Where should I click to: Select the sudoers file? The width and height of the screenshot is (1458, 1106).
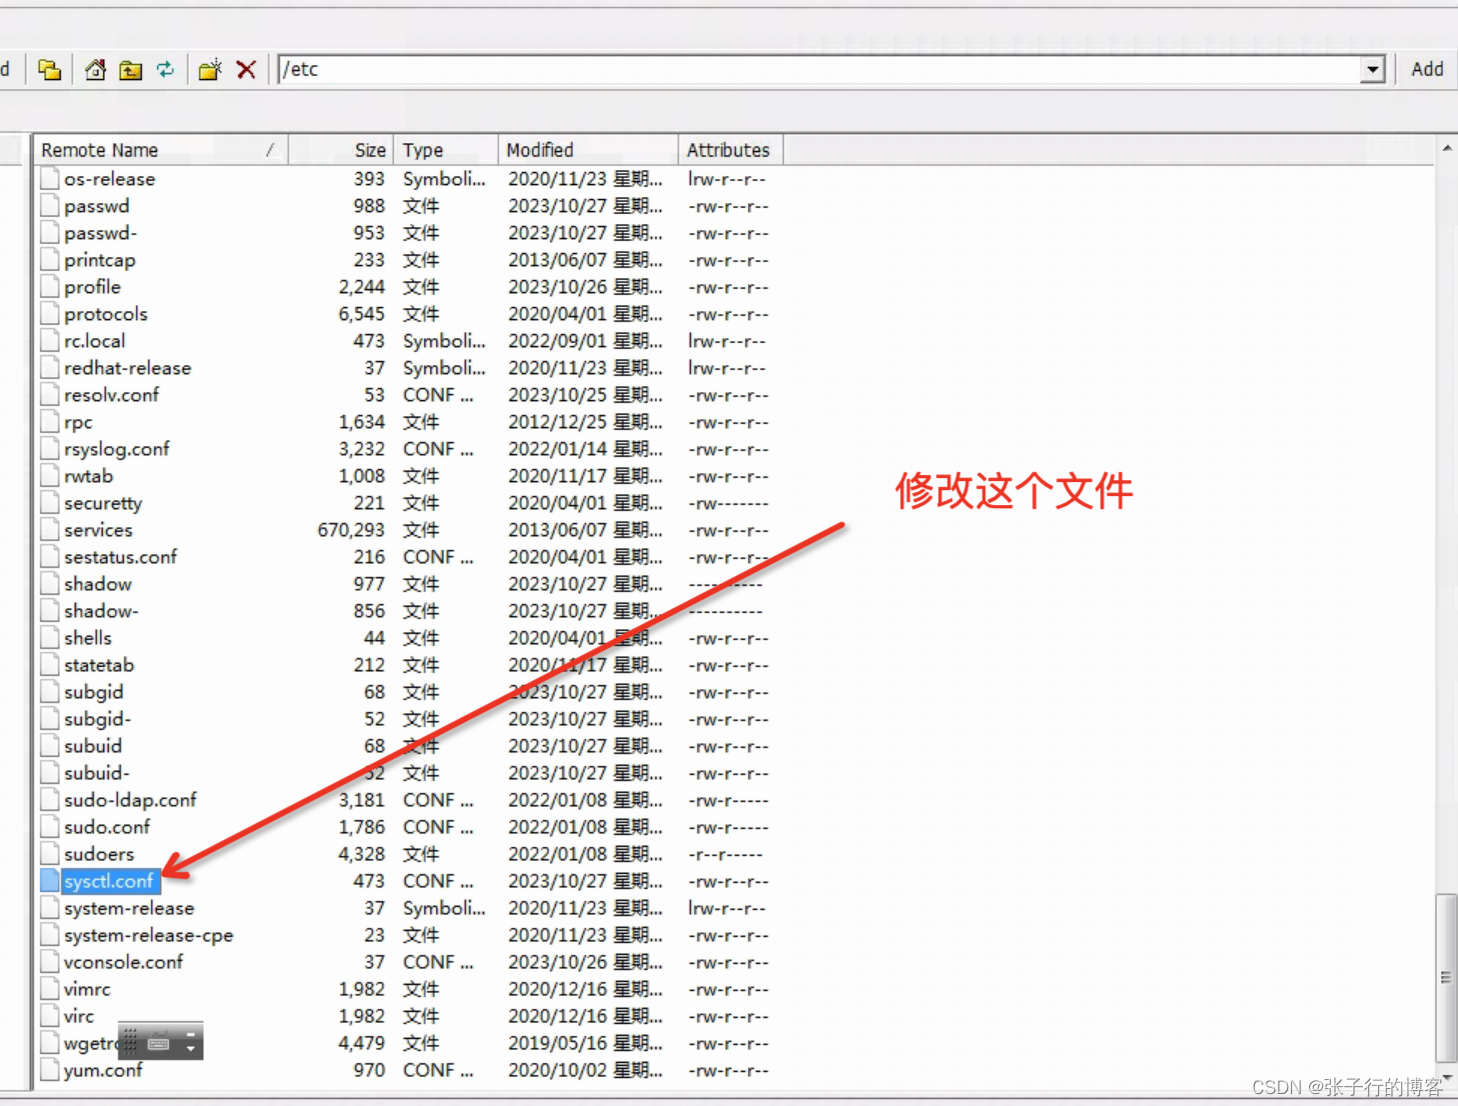98,853
